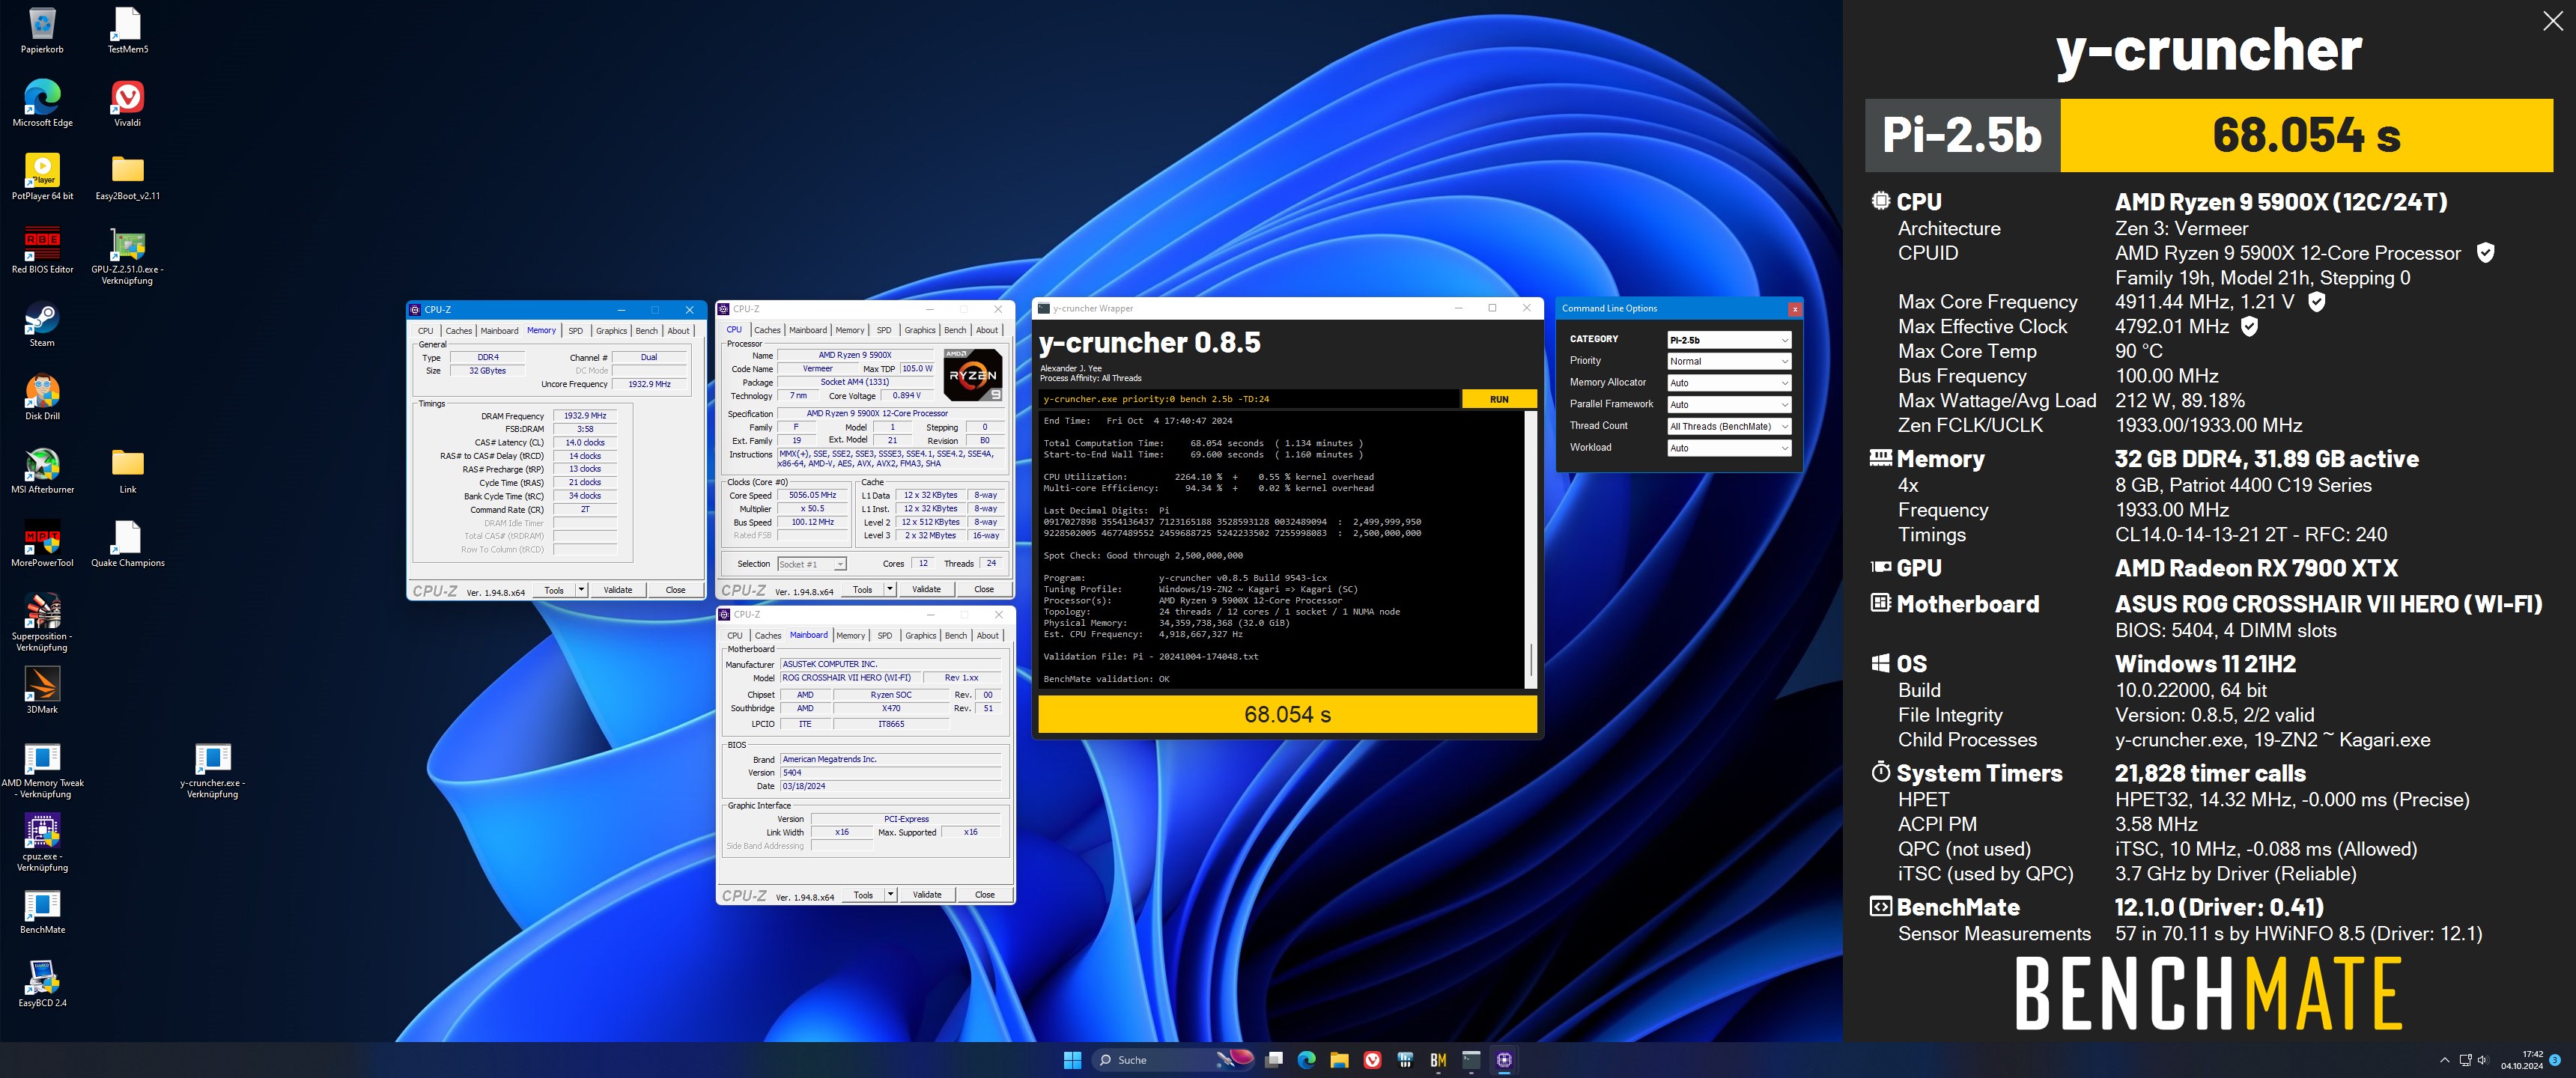Click the y-cruncher command line field

(1248, 399)
